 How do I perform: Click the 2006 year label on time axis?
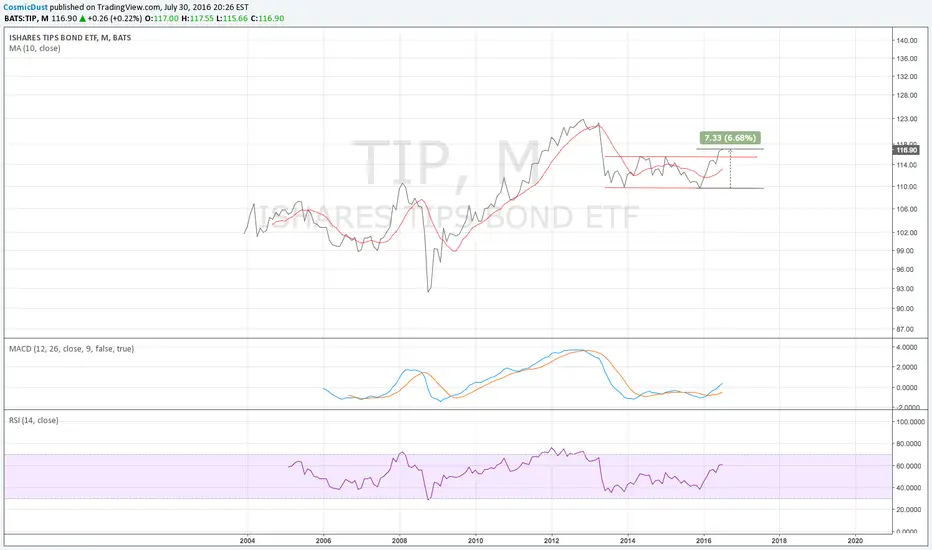click(x=323, y=540)
